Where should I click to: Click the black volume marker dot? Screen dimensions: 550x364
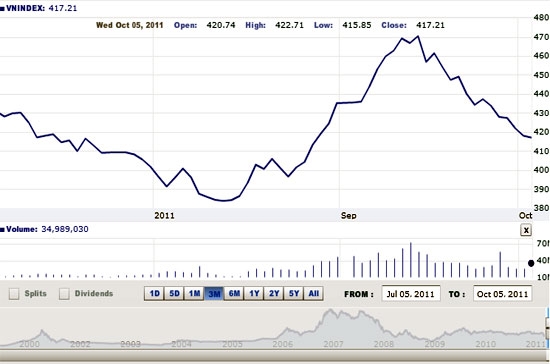pyautogui.click(x=531, y=263)
